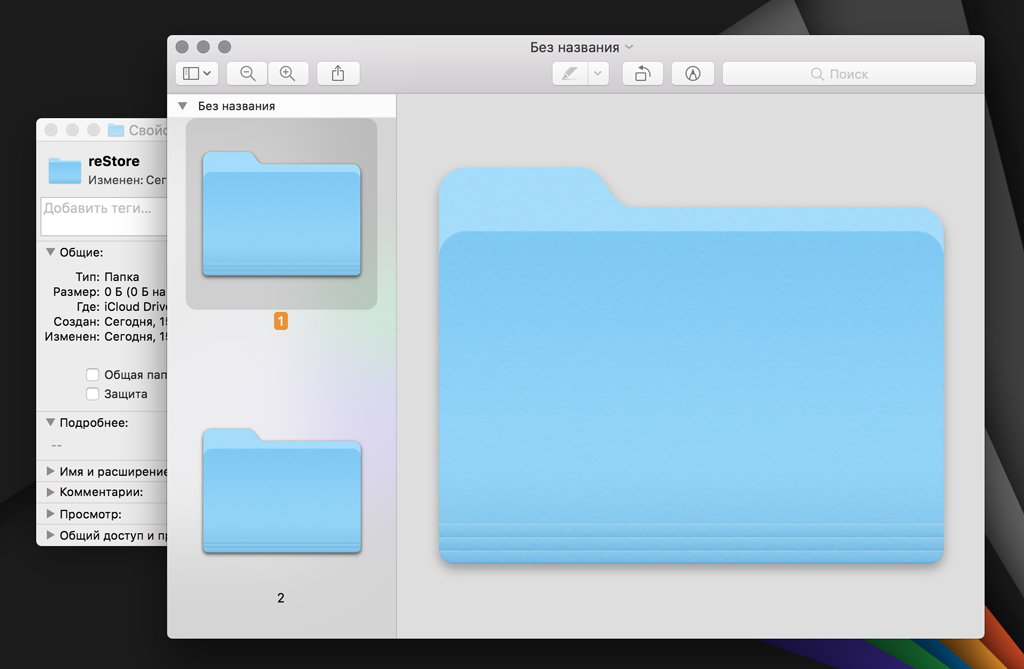Click the reStore folder name

114,161
